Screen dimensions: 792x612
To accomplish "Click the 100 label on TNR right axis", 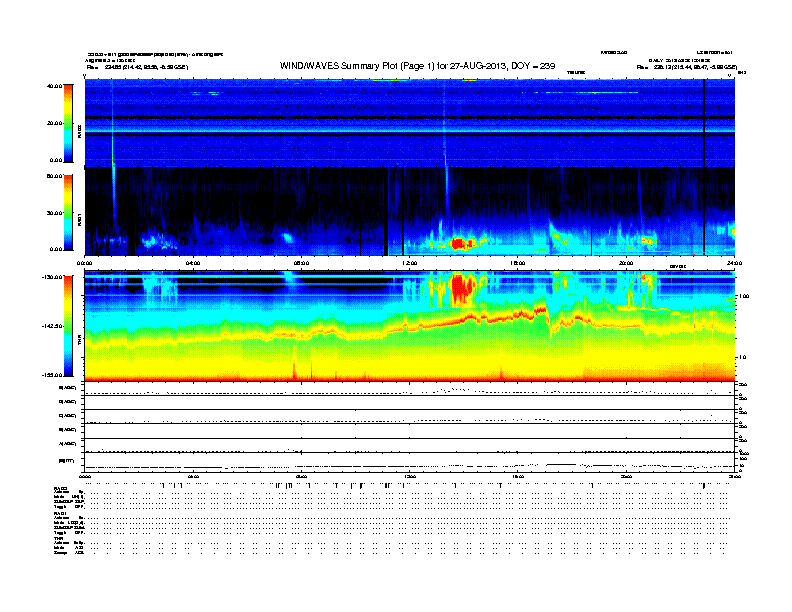I will [744, 296].
